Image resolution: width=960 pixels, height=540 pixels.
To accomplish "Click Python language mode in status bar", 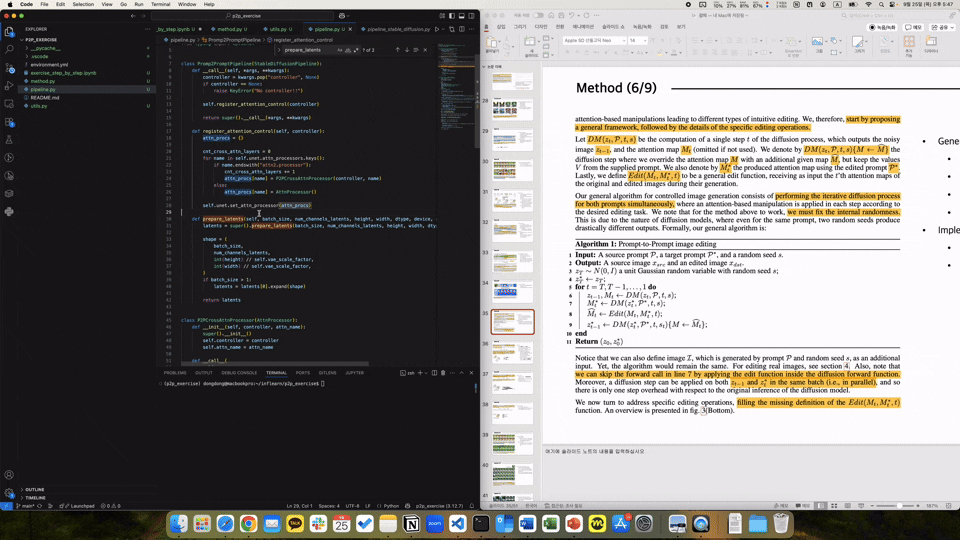I will click(x=391, y=506).
